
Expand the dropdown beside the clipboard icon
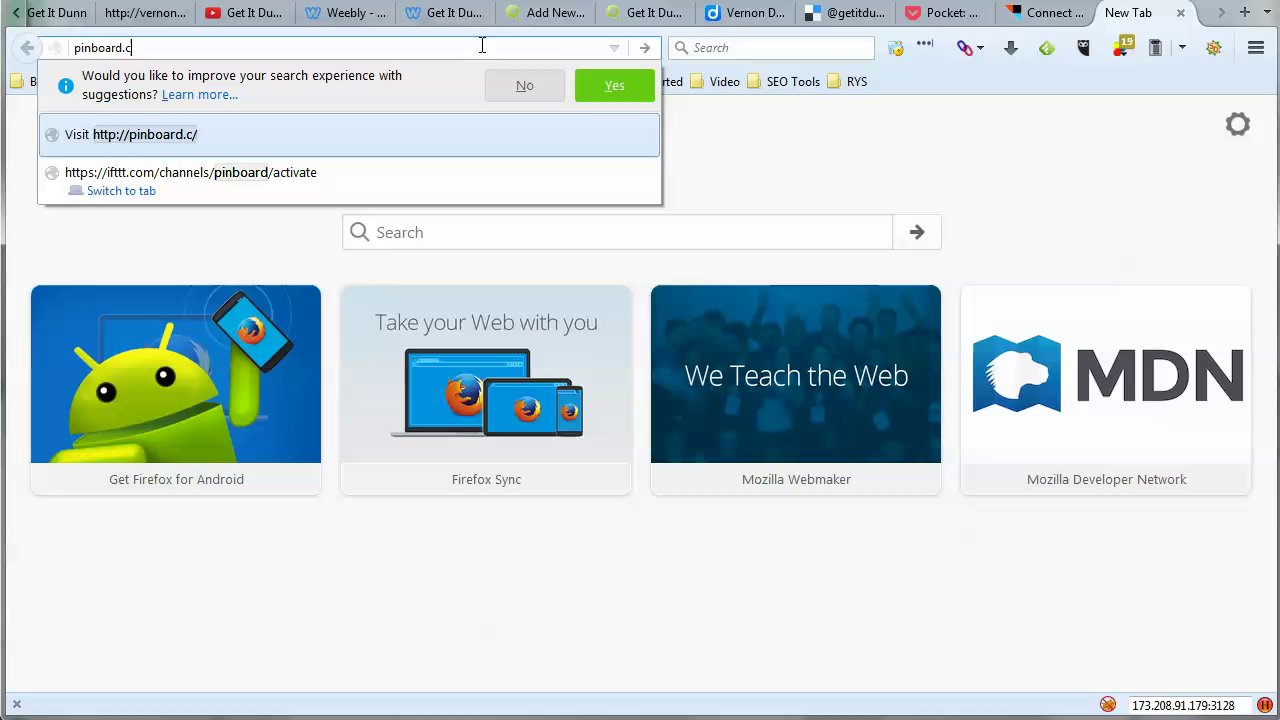point(1182,48)
